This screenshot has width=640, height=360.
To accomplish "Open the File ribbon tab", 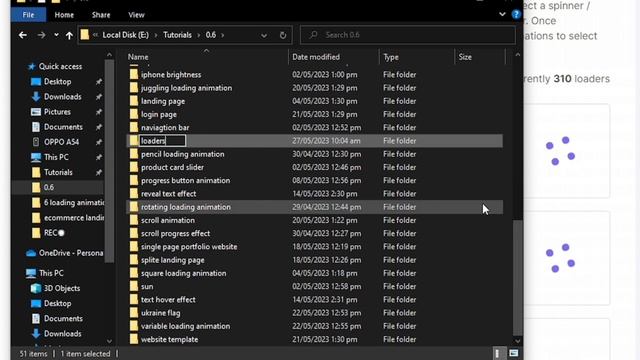I will 28,15.
